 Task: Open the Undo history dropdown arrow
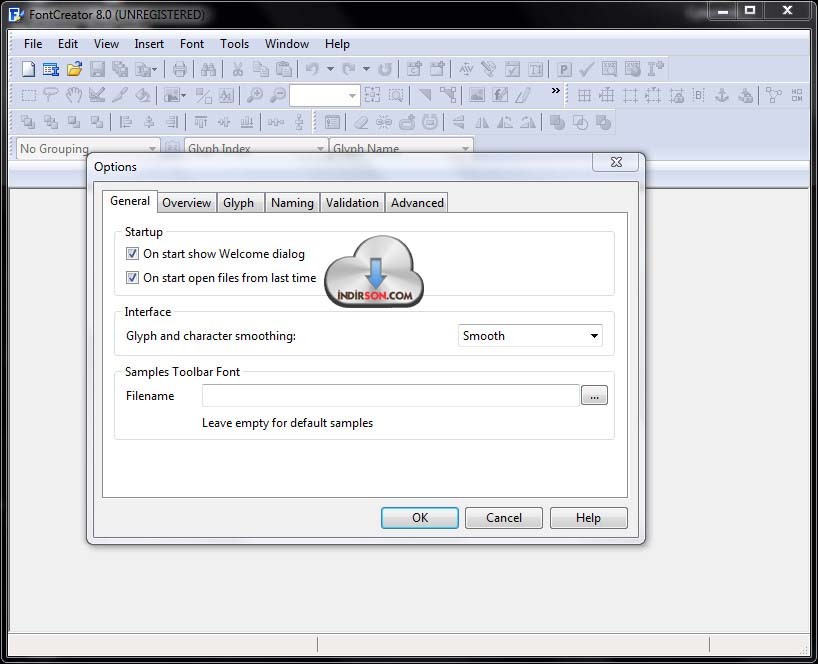coord(330,68)
